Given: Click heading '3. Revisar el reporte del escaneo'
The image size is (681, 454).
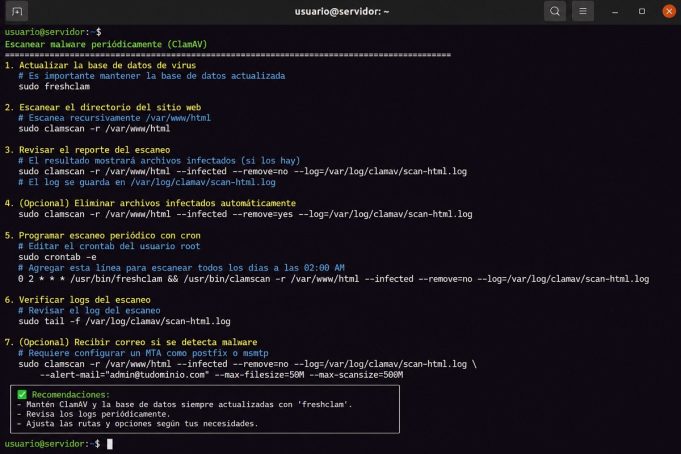Looking at the screenshot, I should pos(87,150).
